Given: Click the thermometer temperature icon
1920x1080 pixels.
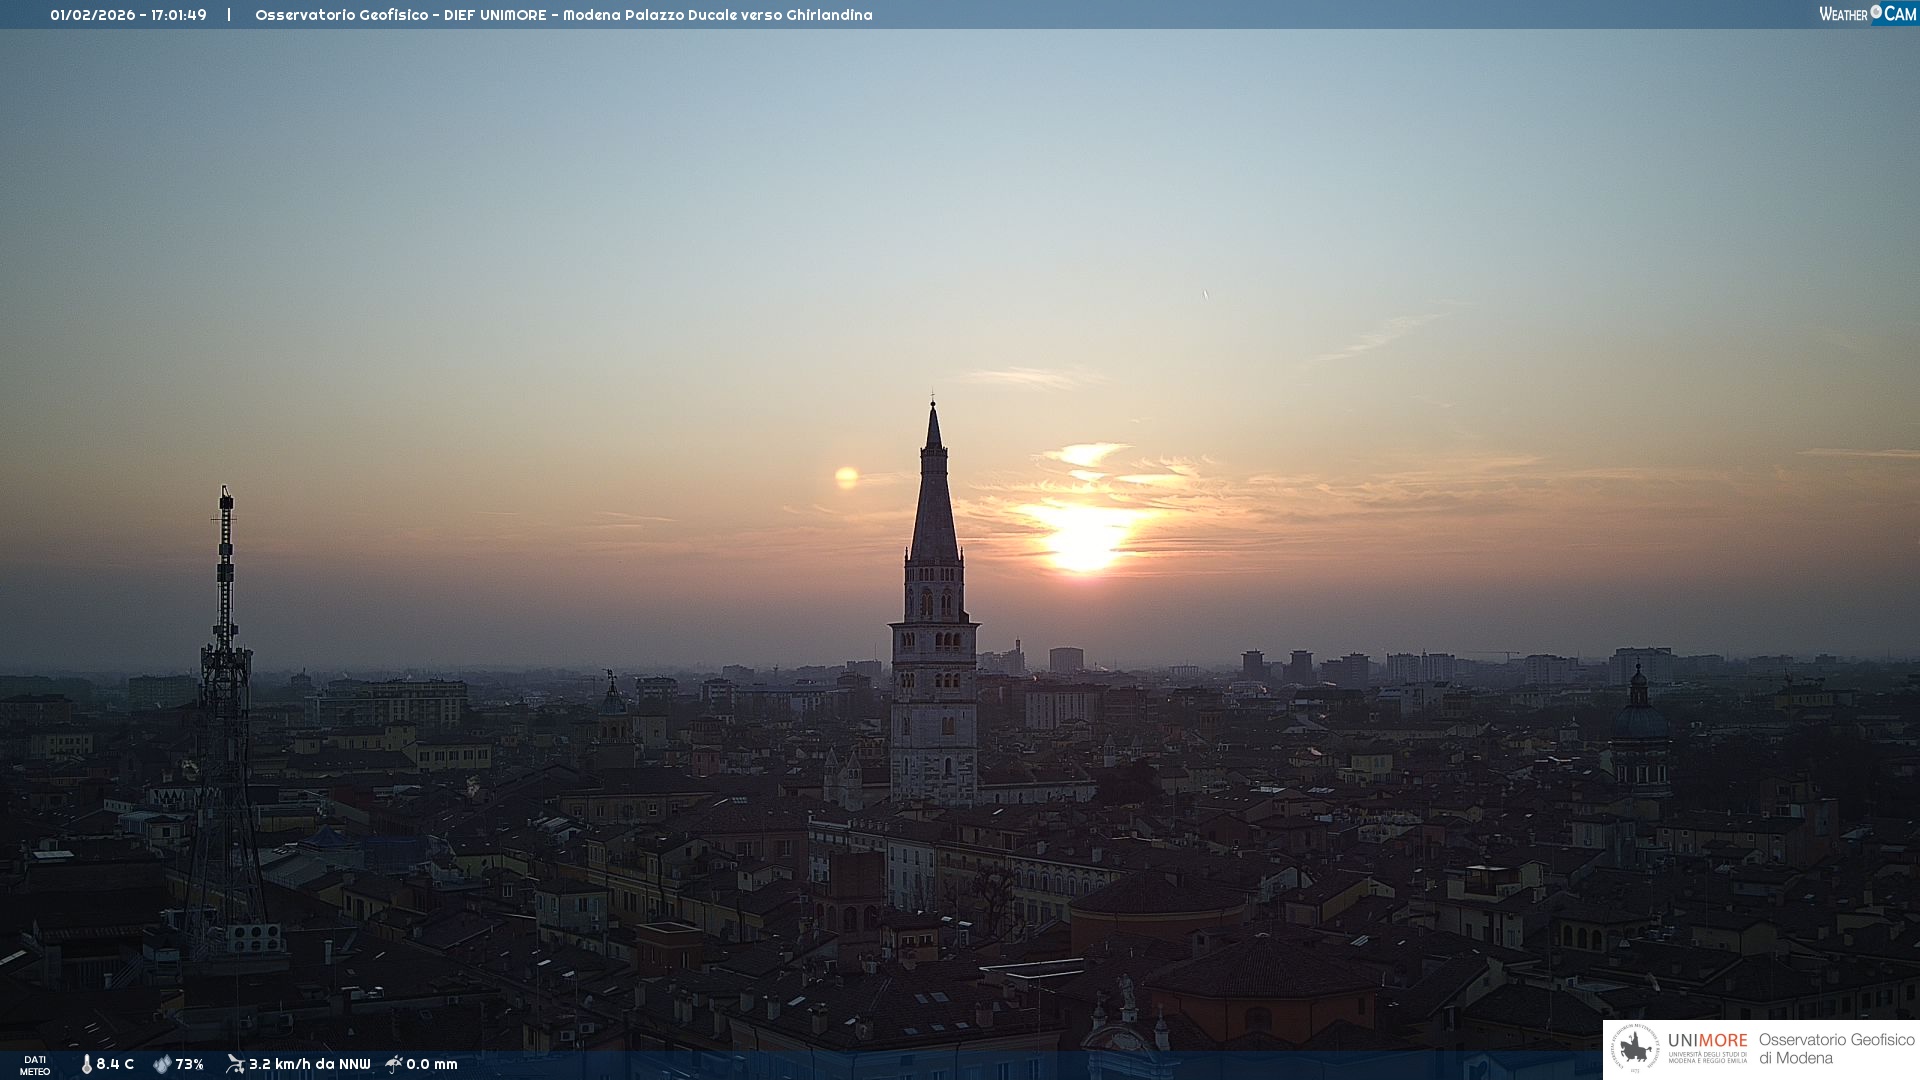Looking at the screenshot, I should pos(86,1064).
